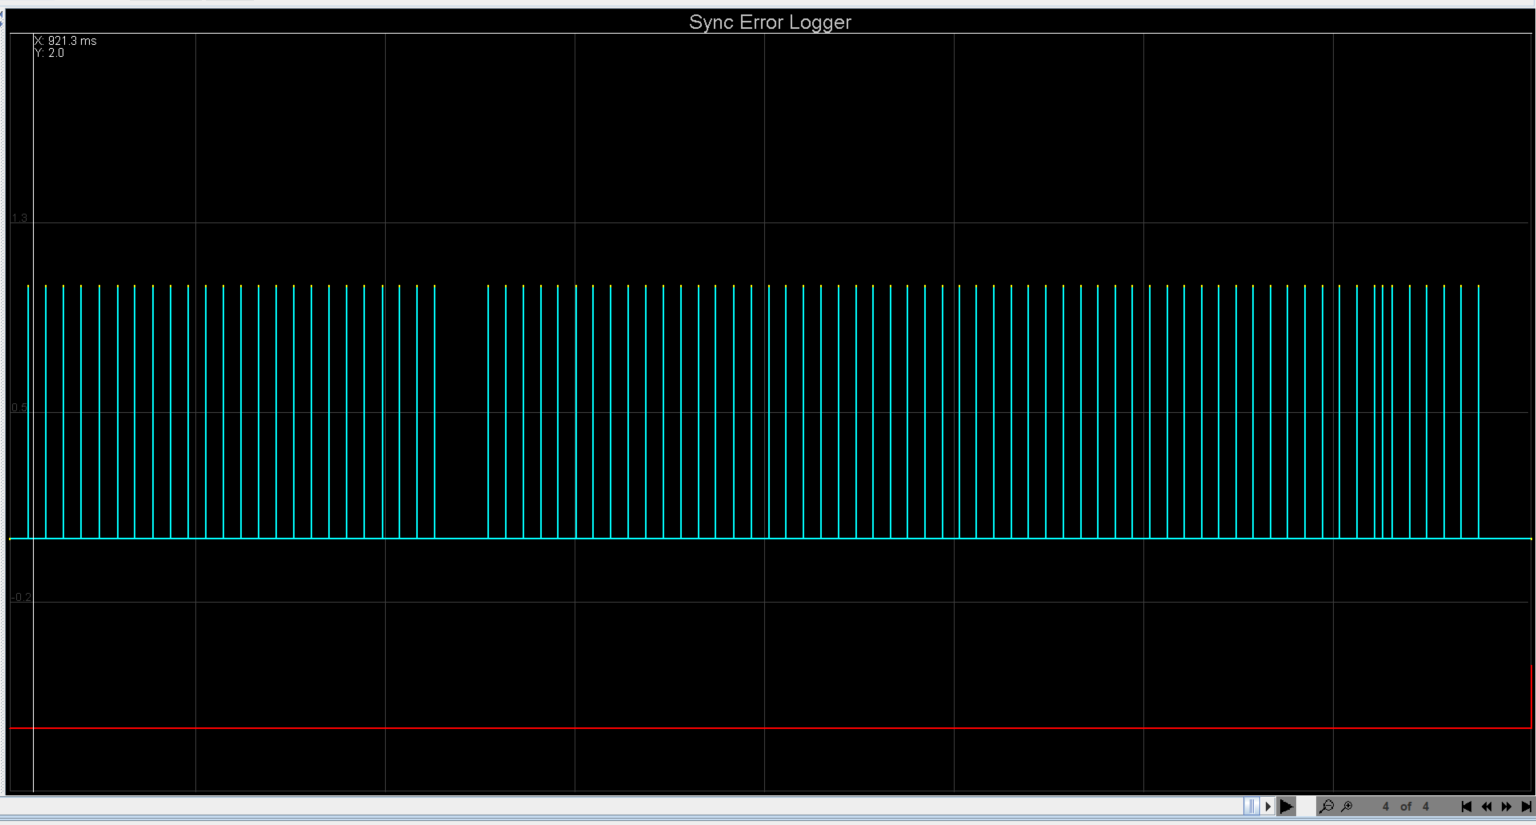
Task: Jump to the last page
Action: [1526, 806]
